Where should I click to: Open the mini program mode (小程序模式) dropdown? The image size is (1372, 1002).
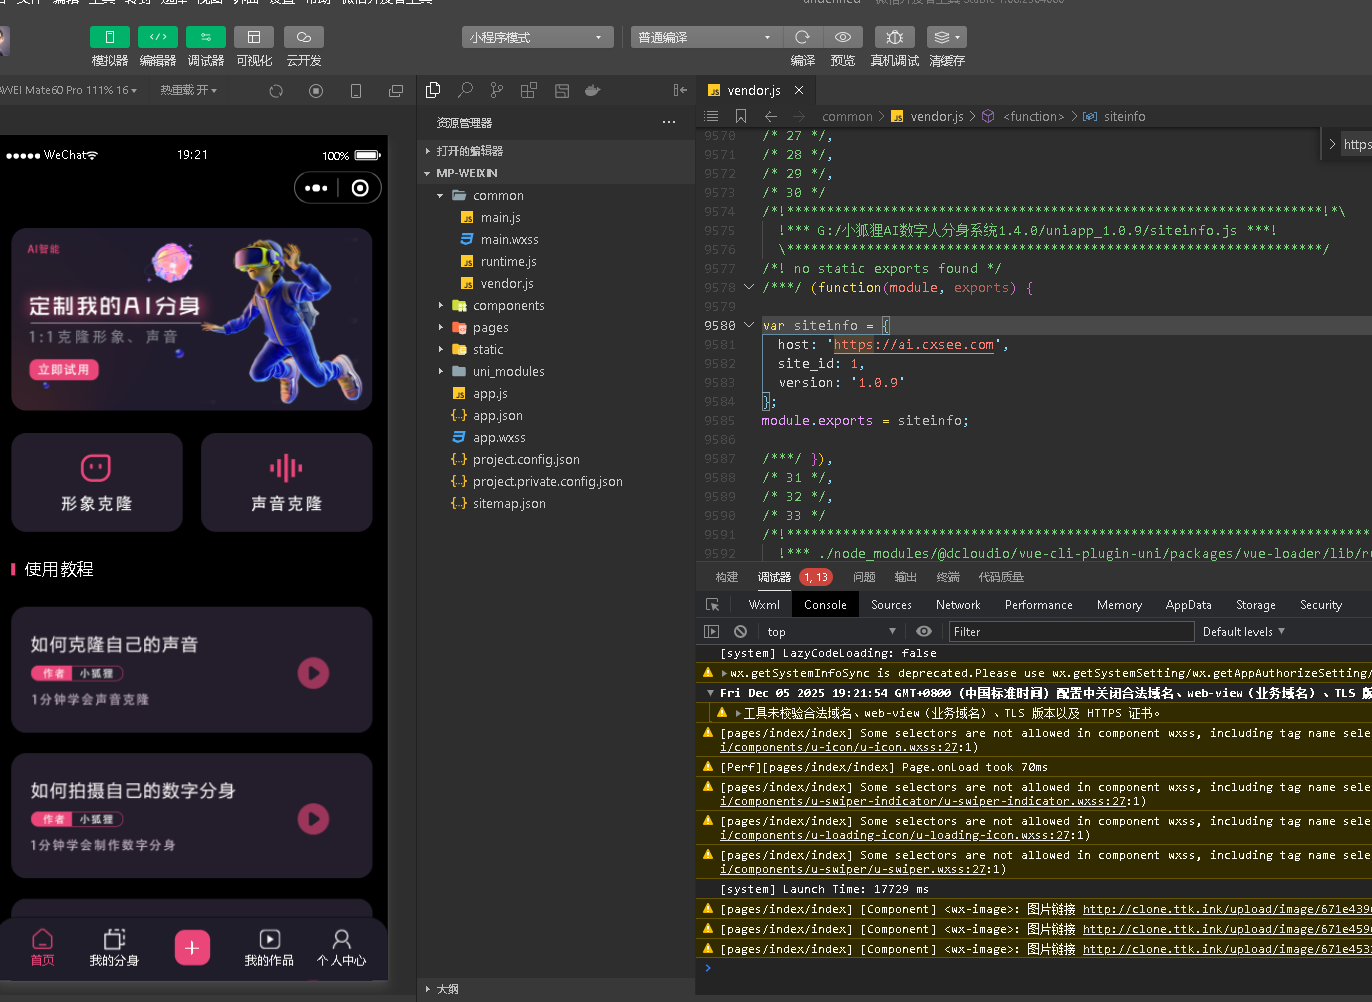[x=538, y=38]
